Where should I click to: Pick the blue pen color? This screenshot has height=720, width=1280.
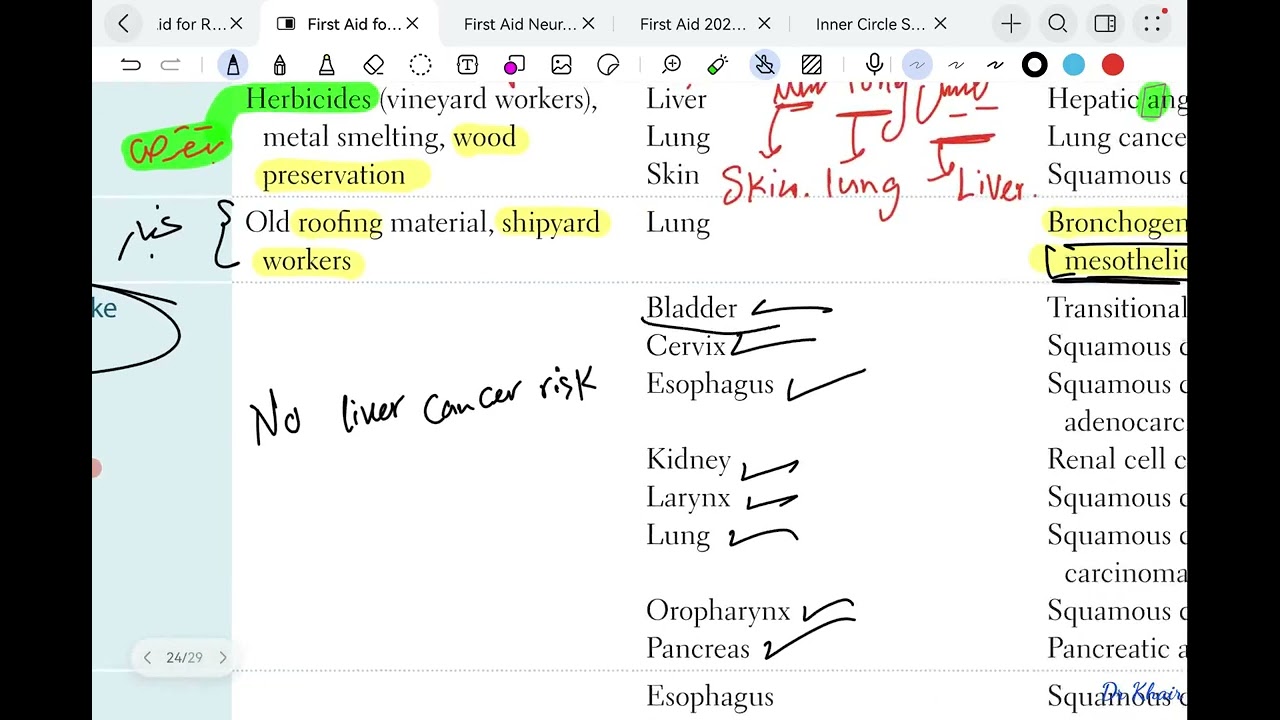1074,65
